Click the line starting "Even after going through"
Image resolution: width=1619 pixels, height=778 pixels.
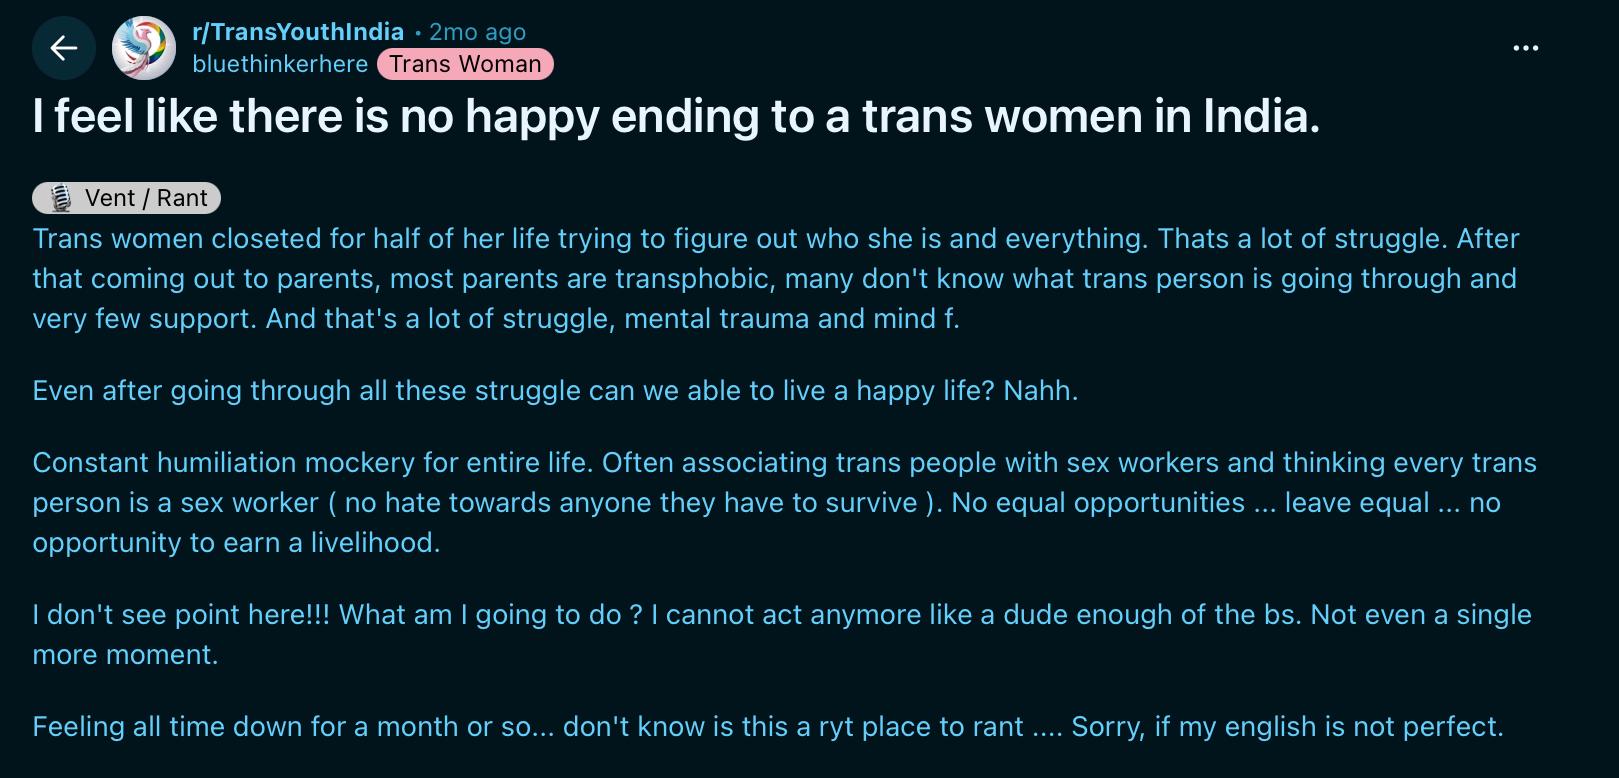pos(555,390)
